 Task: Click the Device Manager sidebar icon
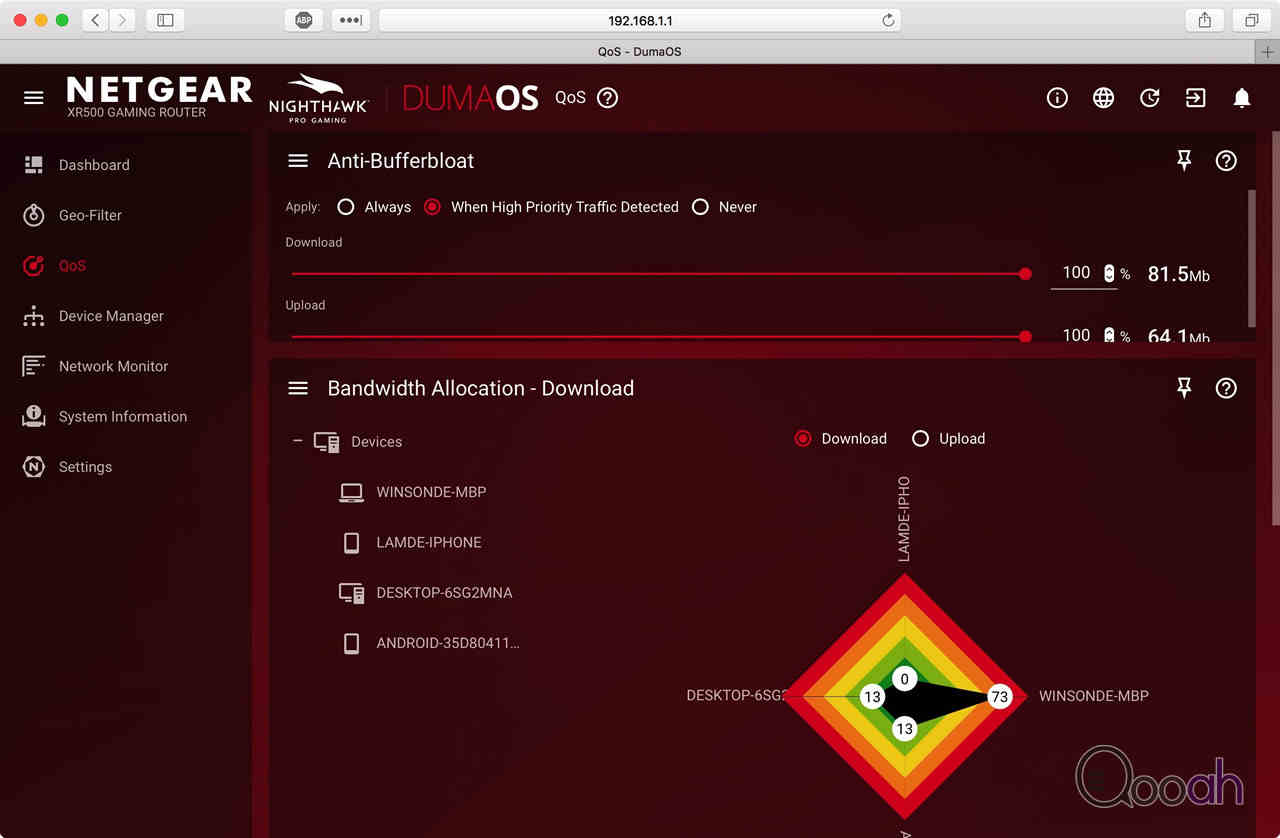pos(34,316)
